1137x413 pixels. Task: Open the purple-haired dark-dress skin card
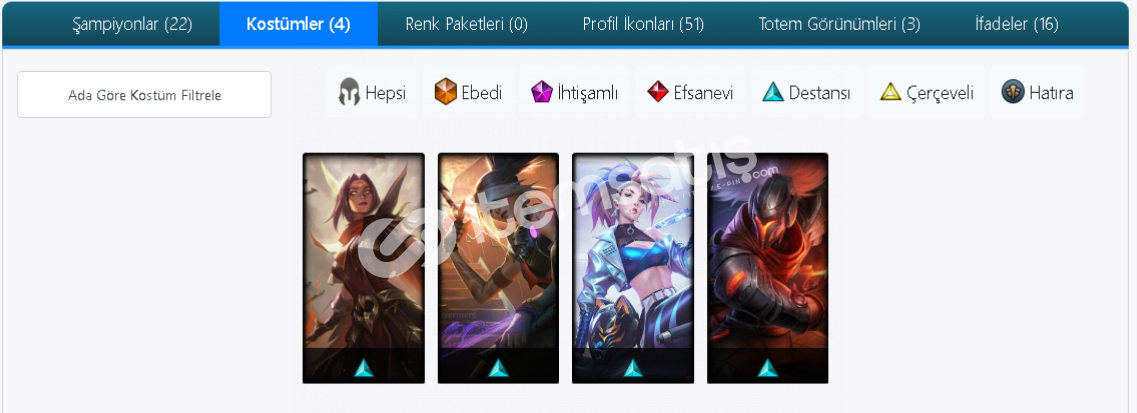point(363,268)
